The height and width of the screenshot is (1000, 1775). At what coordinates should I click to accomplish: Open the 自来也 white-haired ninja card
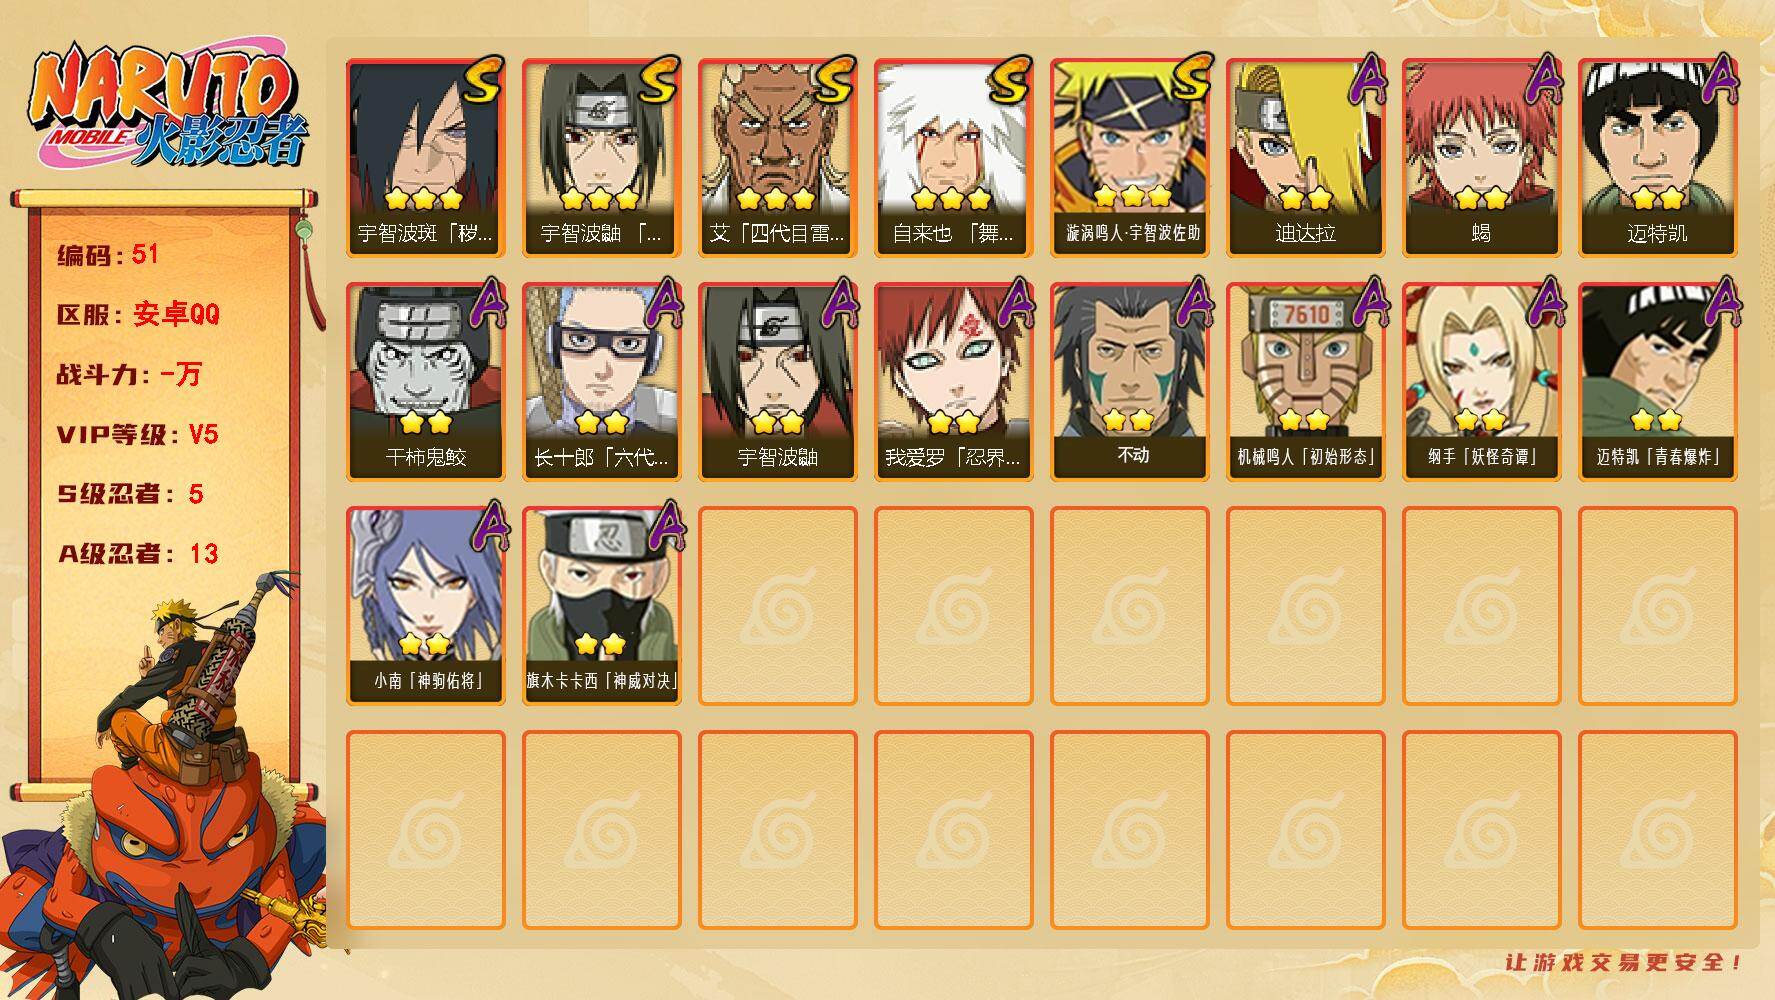click(x=954, y=158)
